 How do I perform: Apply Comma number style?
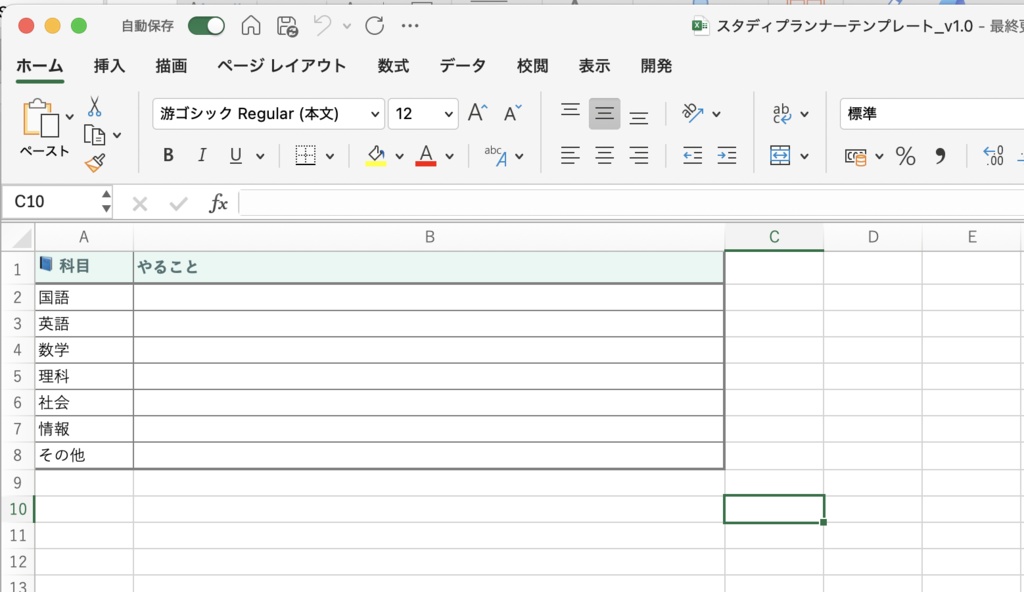click(938, 156)
